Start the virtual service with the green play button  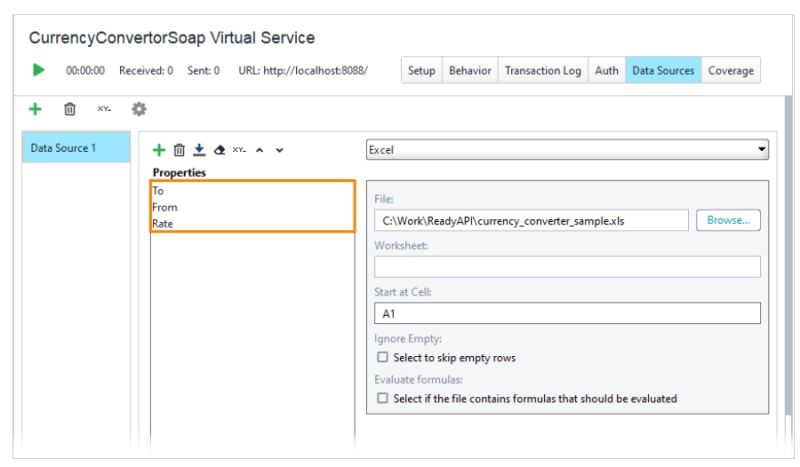[x=38, y=70]
